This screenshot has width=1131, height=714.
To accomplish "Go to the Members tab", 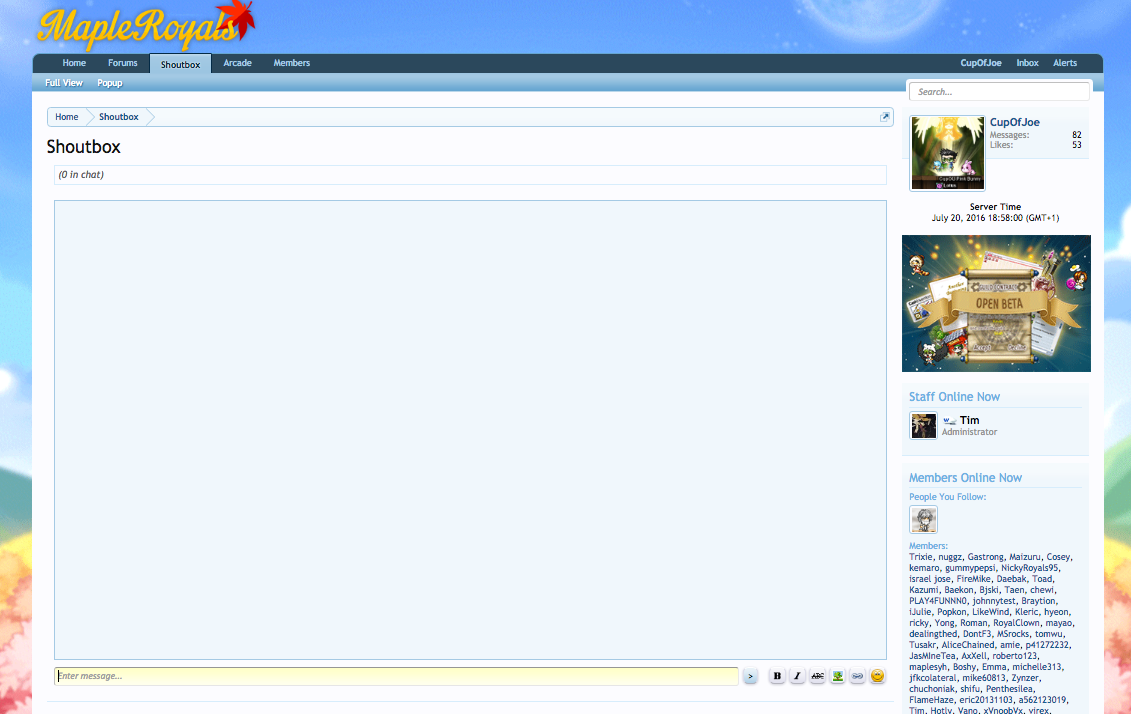I will [x=292, y=63].
